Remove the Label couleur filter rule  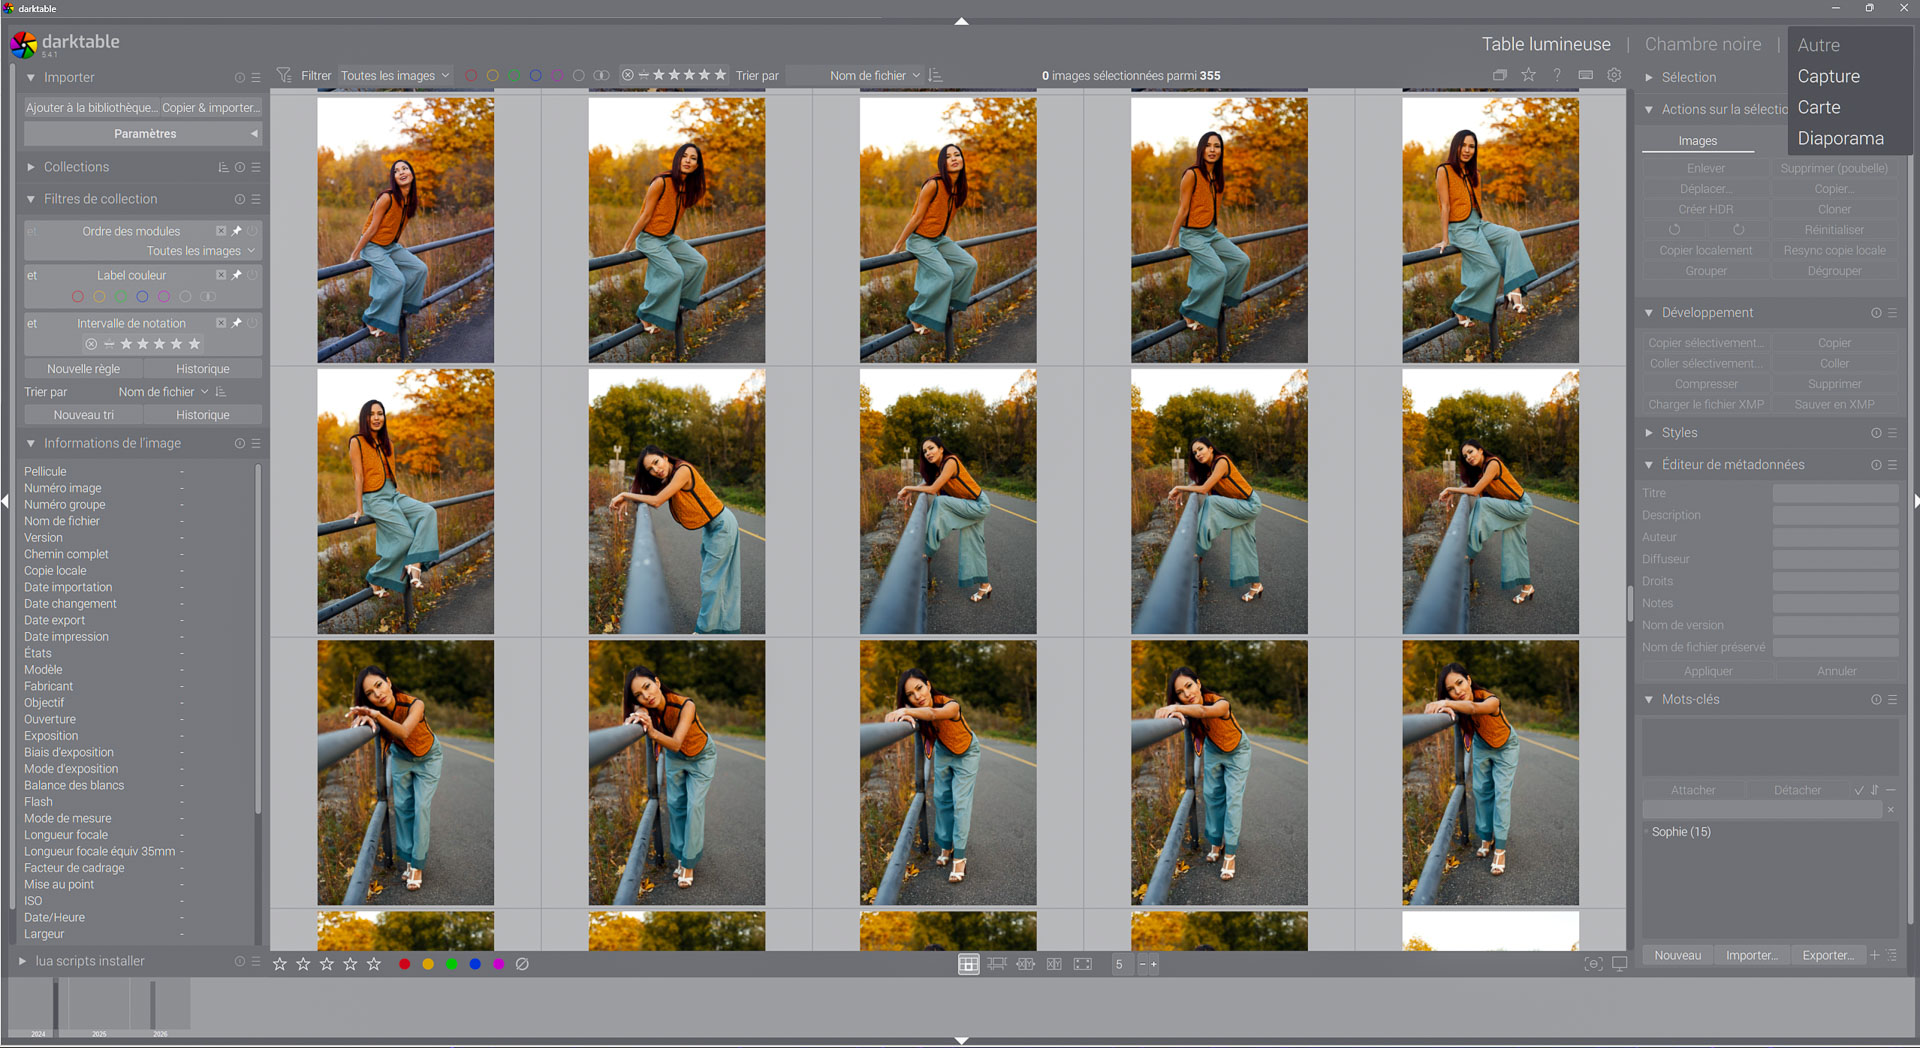[x=221, y=275]
